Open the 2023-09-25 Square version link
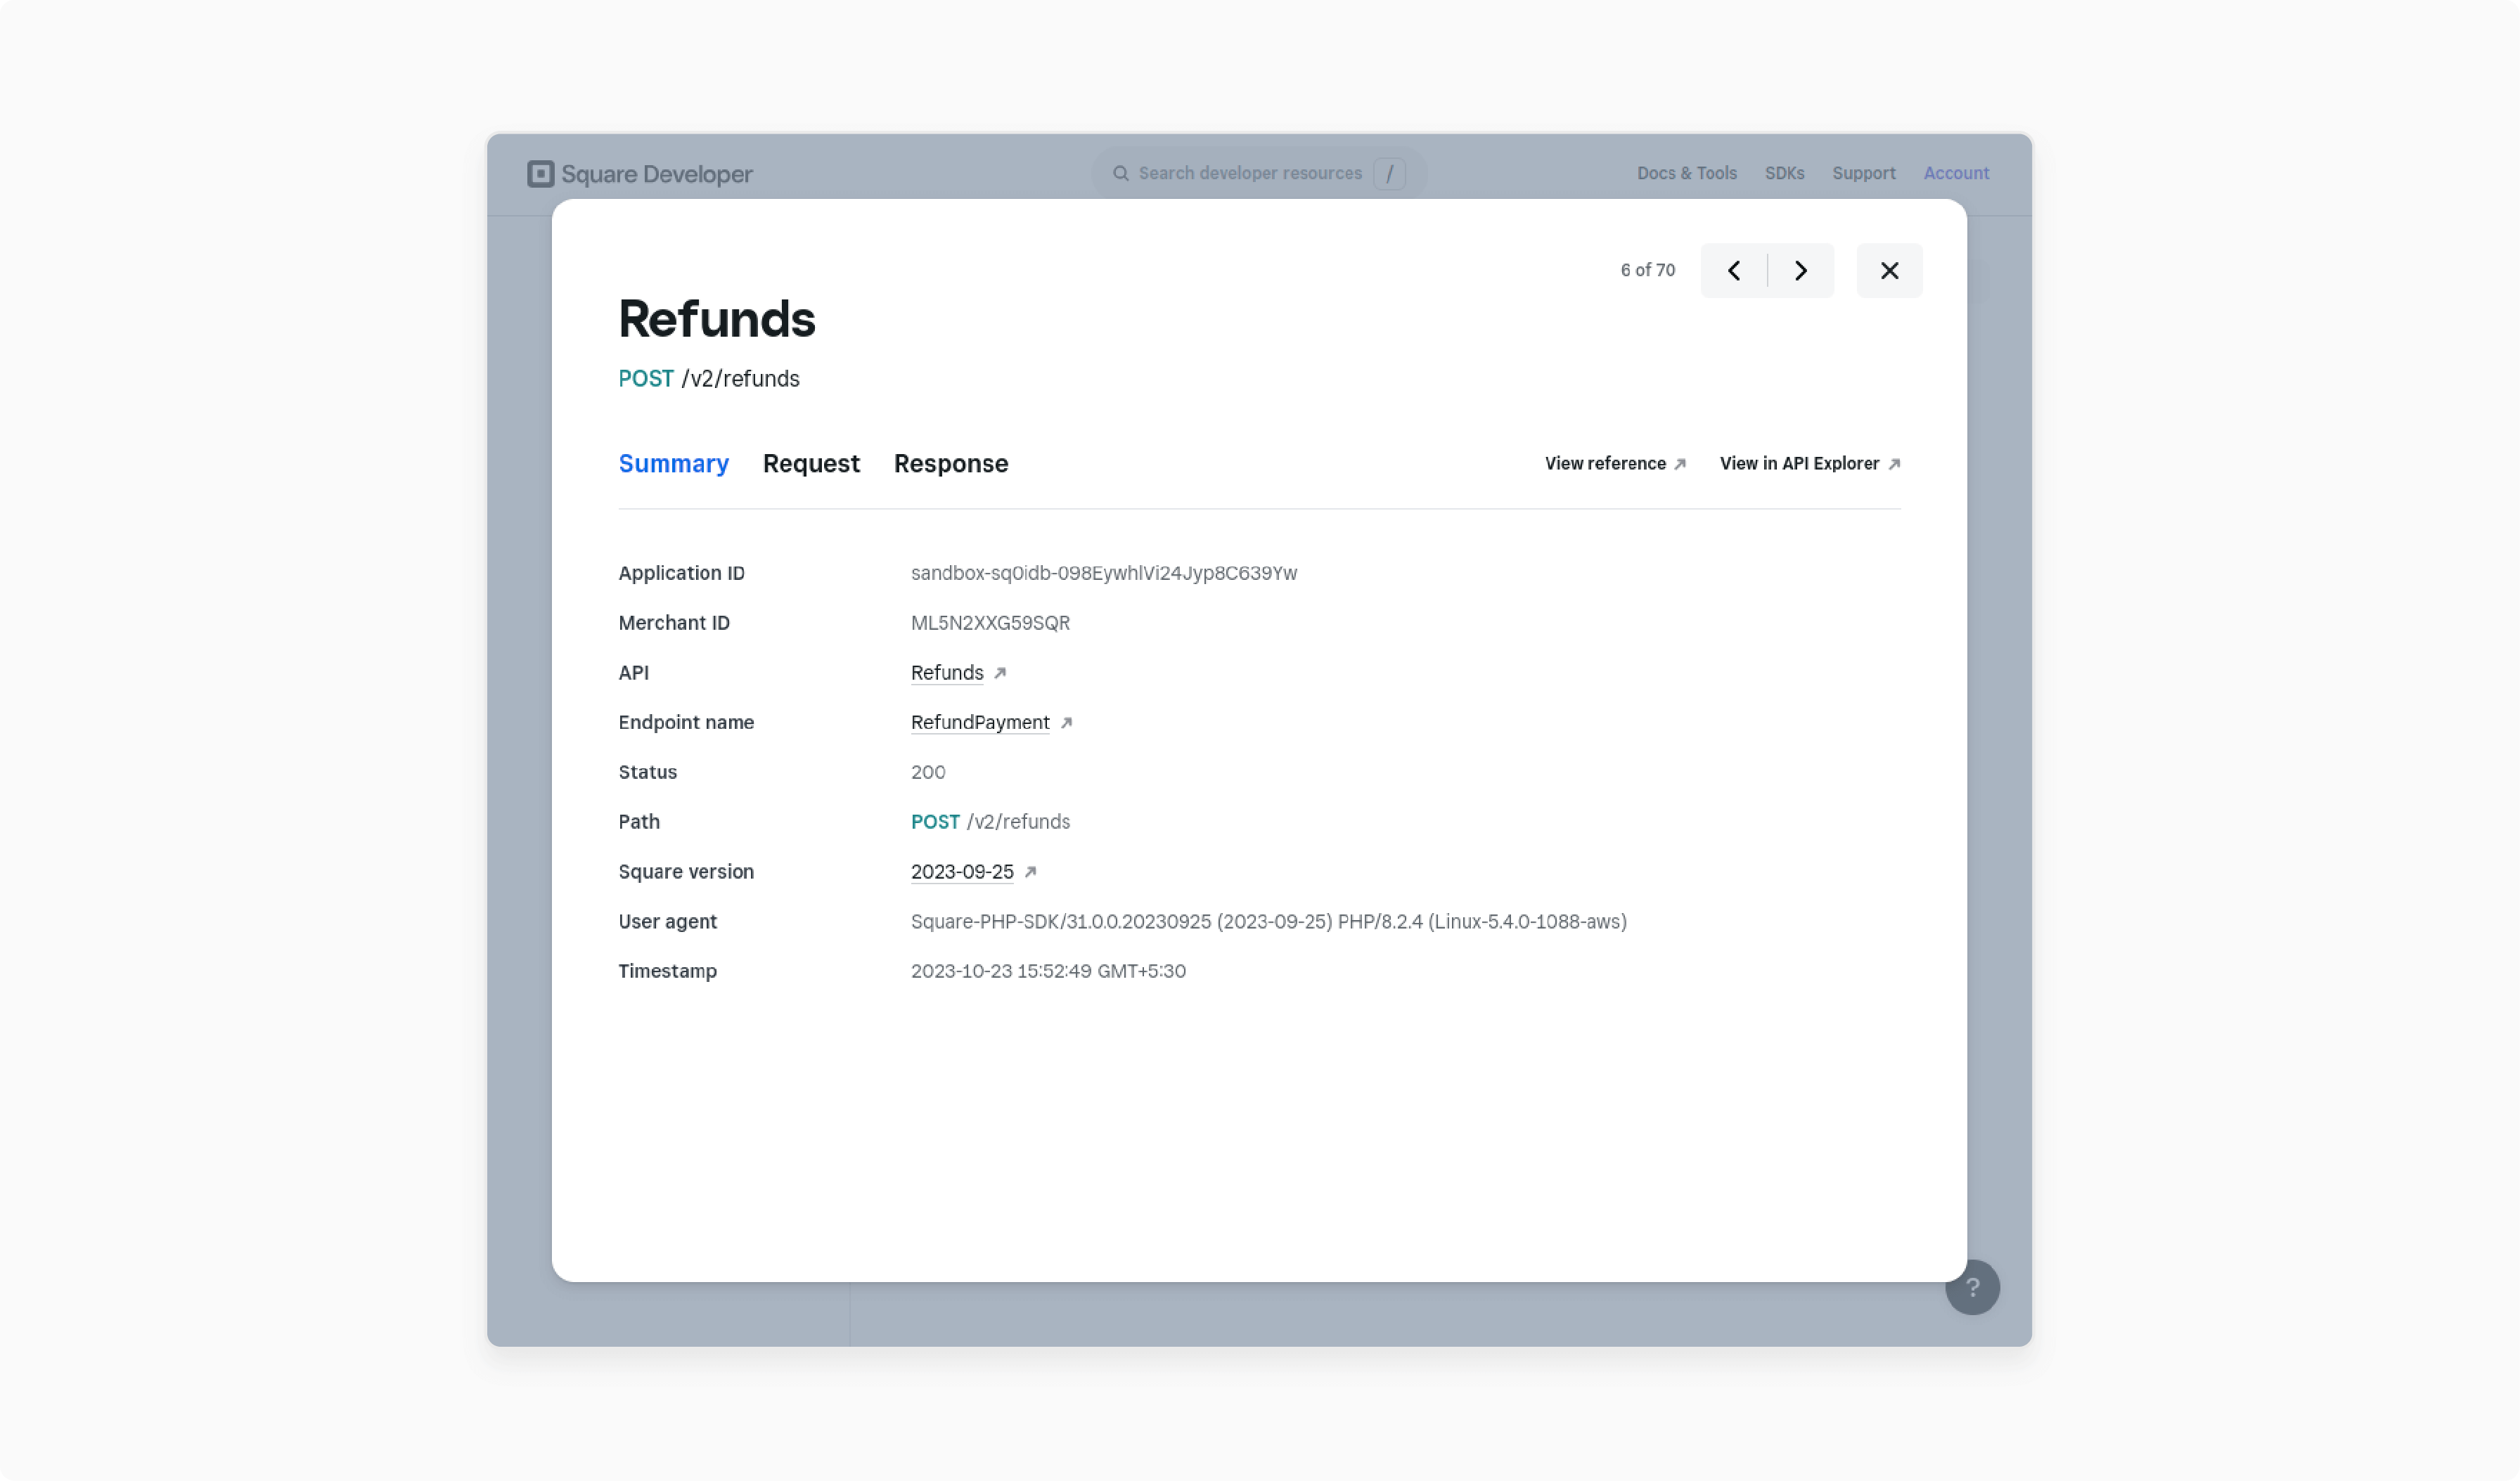 point(962,872)
